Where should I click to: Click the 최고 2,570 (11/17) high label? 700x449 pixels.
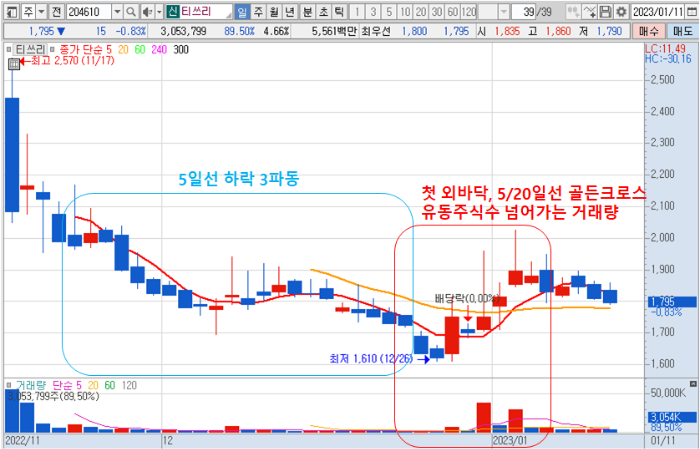coord(72,61)
